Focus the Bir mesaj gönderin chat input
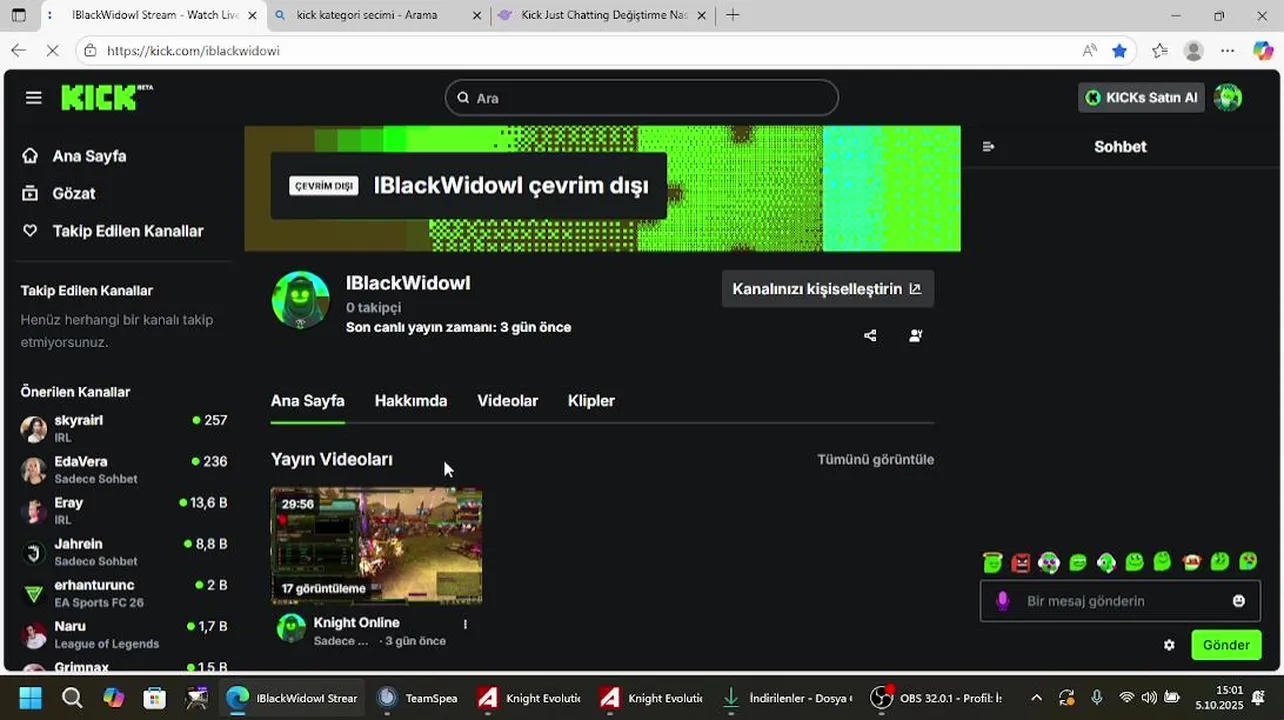 click(x=1120, y=601)
